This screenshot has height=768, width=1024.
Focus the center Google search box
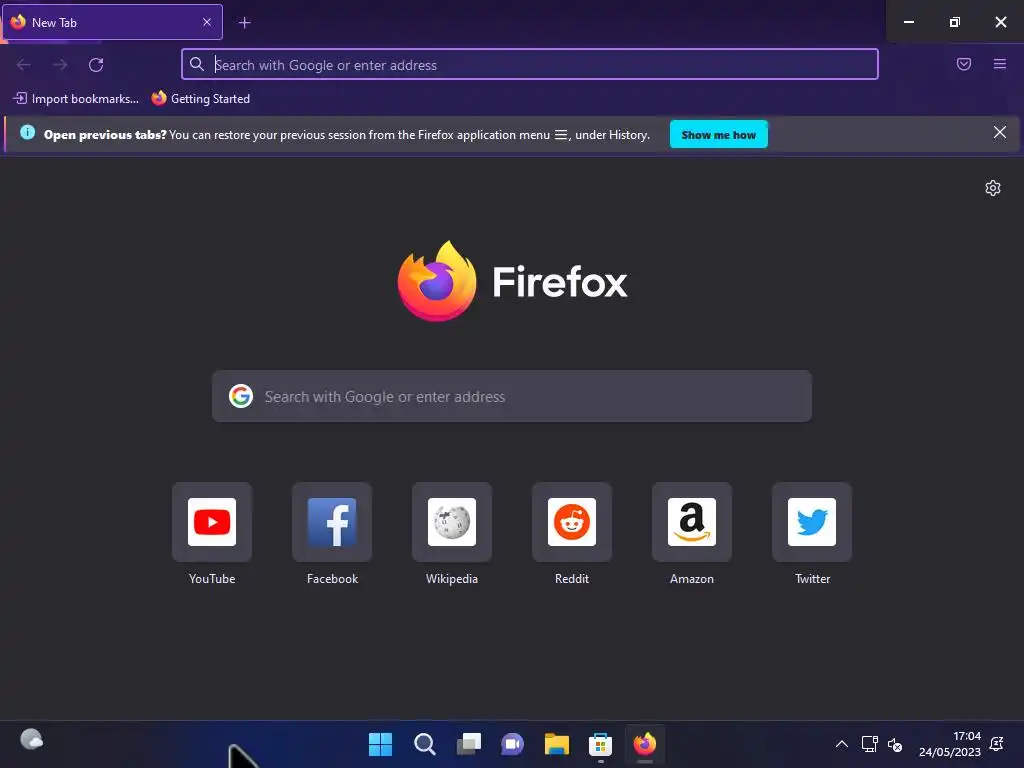pos(512,396)
